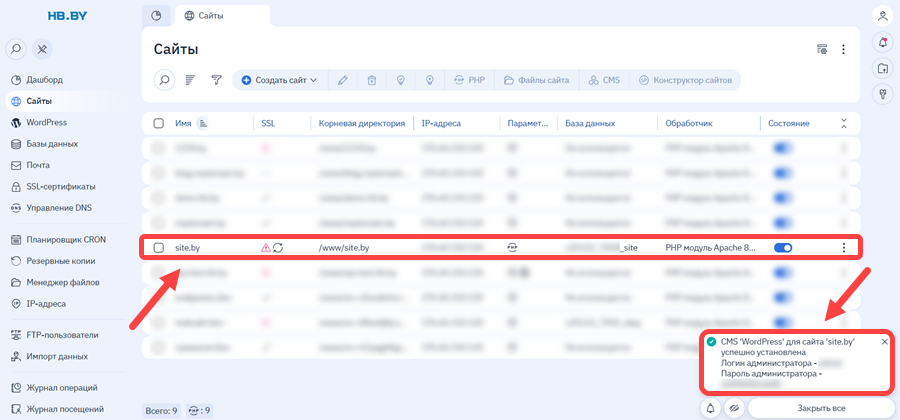Click the lightbulb icon in right rail
Viewport: 900px width, 420px height.
[883, 94]
